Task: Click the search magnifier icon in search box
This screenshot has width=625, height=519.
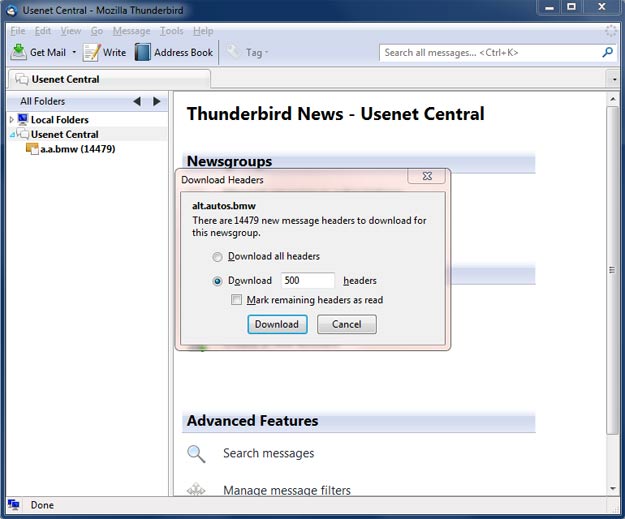Action: click(607, 52)
